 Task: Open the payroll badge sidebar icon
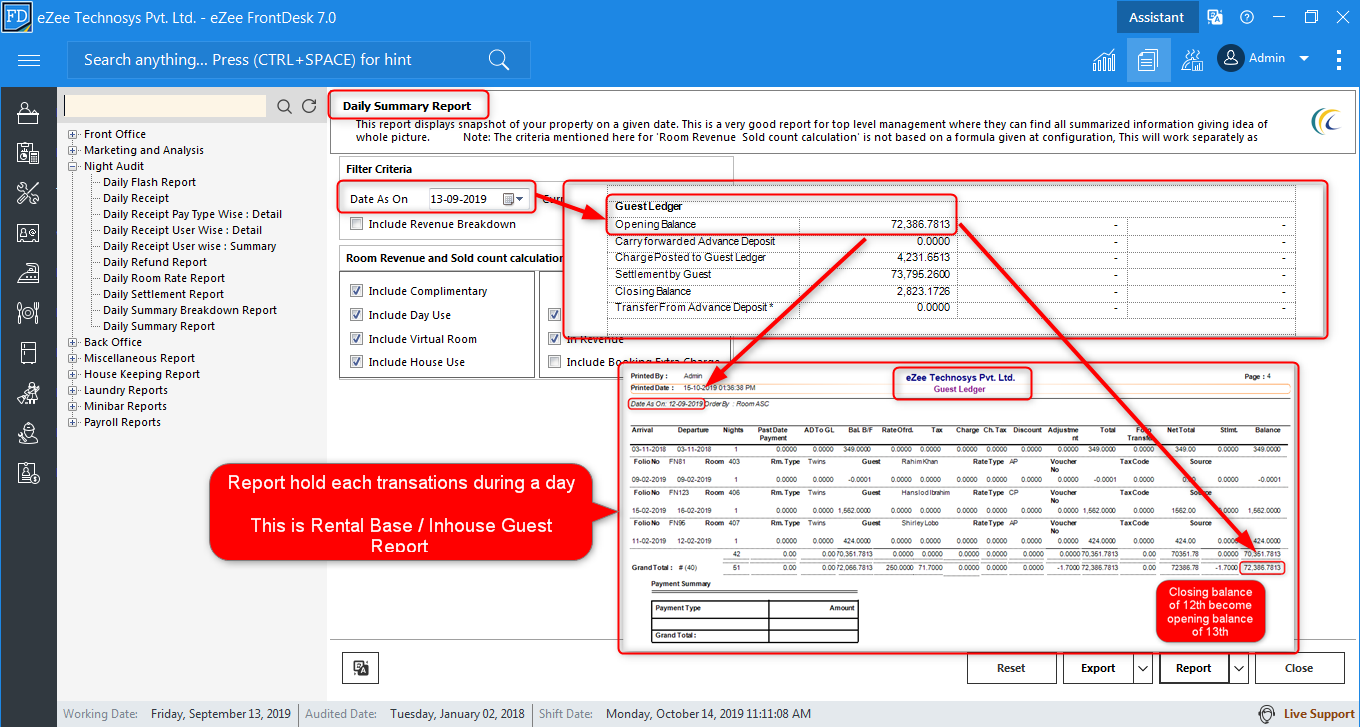[28, 473]
